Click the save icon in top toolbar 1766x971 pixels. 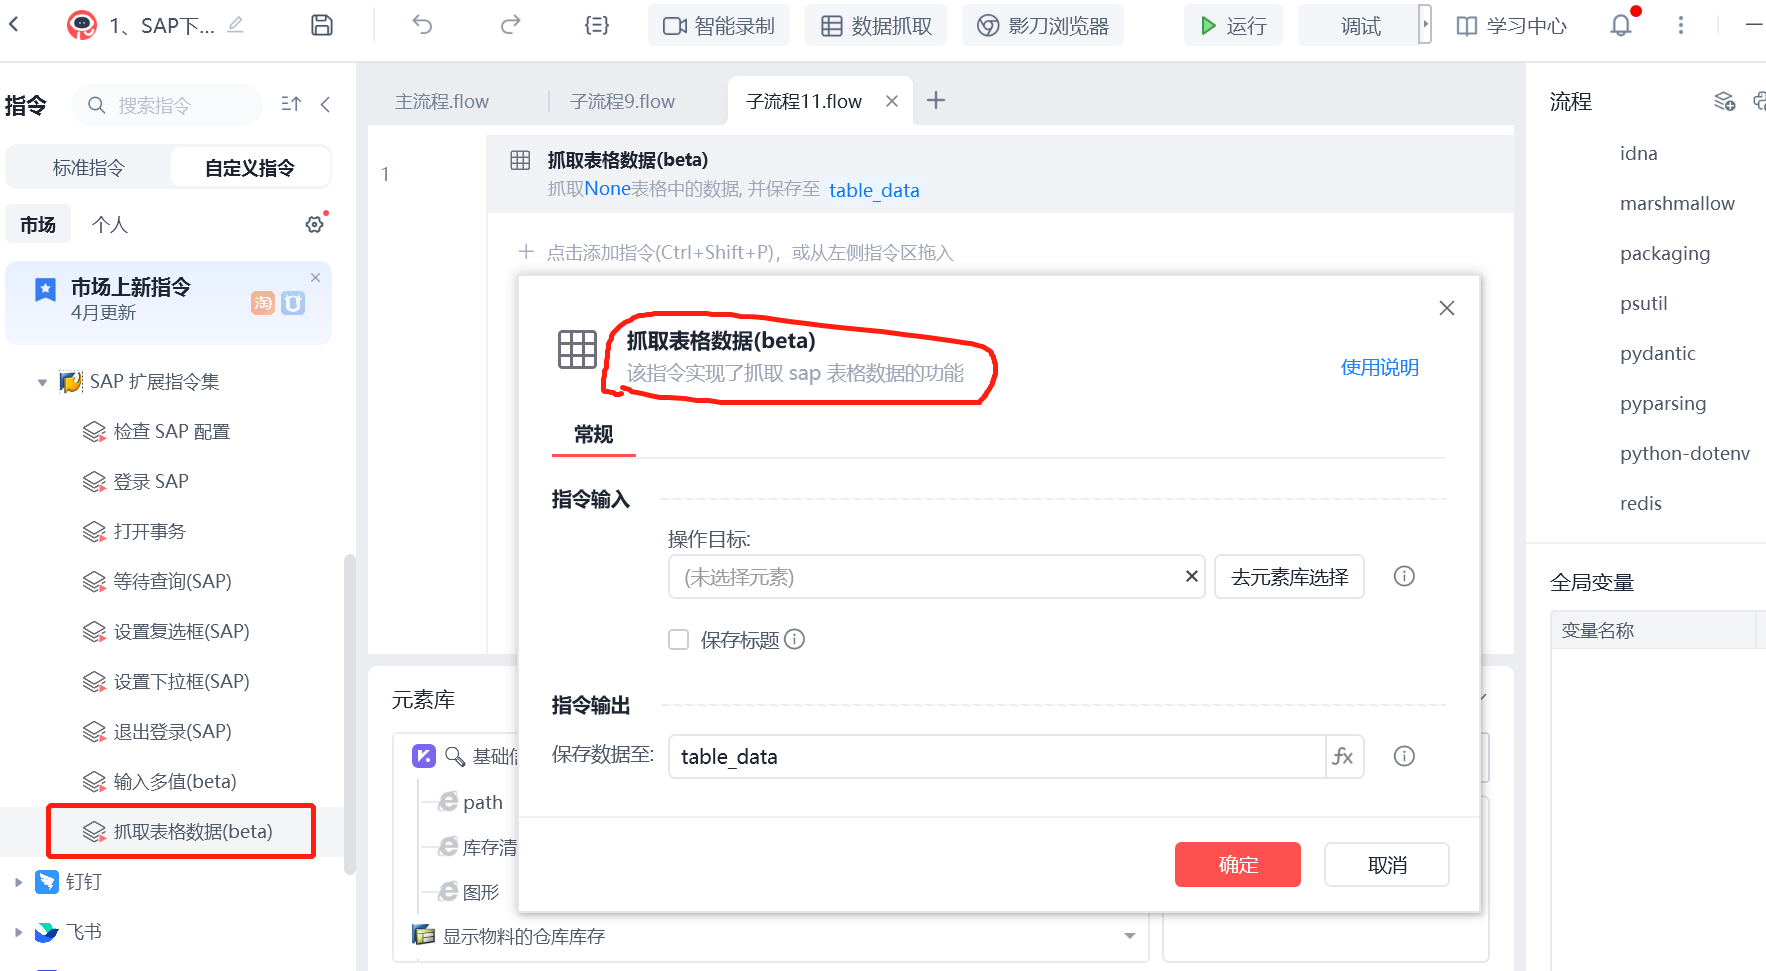[322, 25]
